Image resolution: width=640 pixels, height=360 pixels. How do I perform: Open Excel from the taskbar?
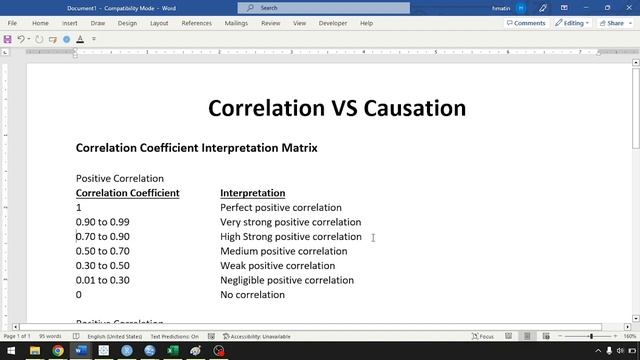173,351
